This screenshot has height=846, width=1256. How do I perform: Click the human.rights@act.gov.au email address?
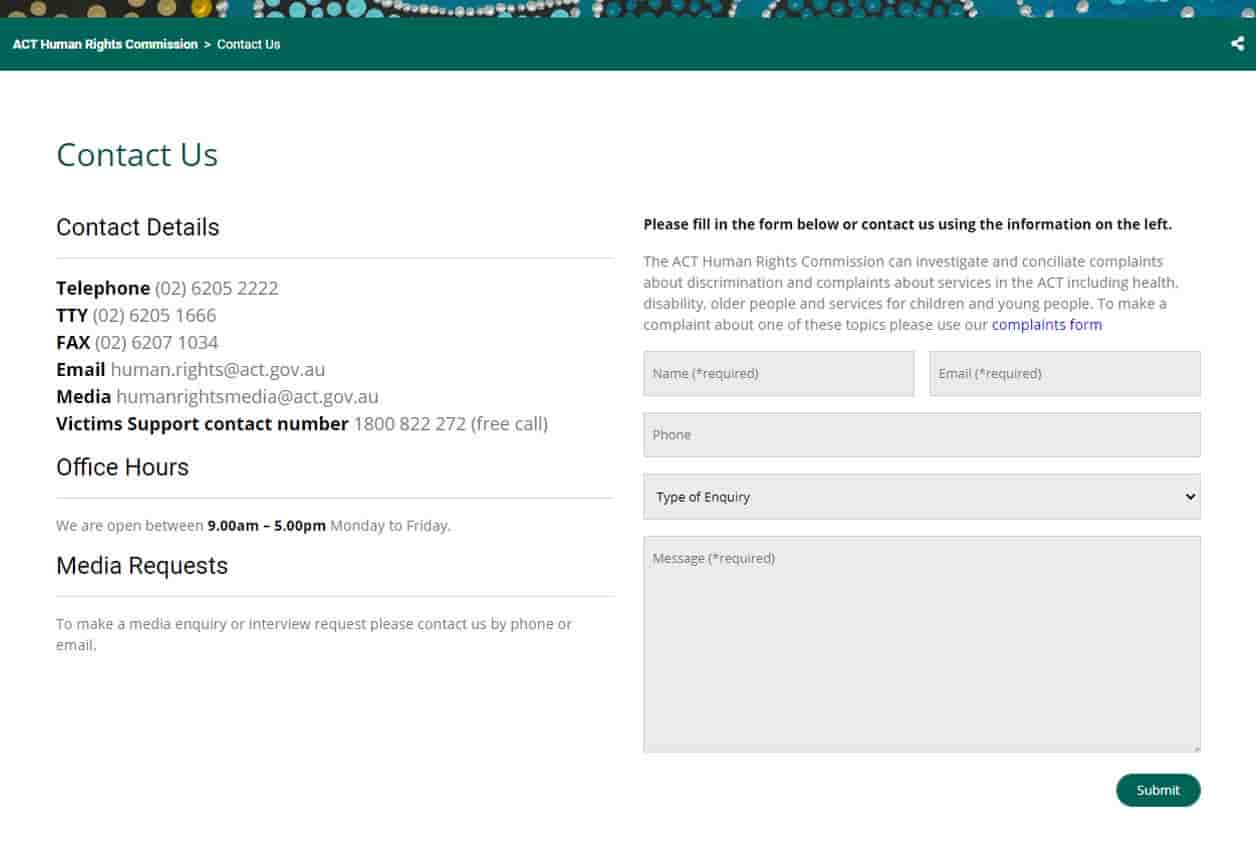218,369
